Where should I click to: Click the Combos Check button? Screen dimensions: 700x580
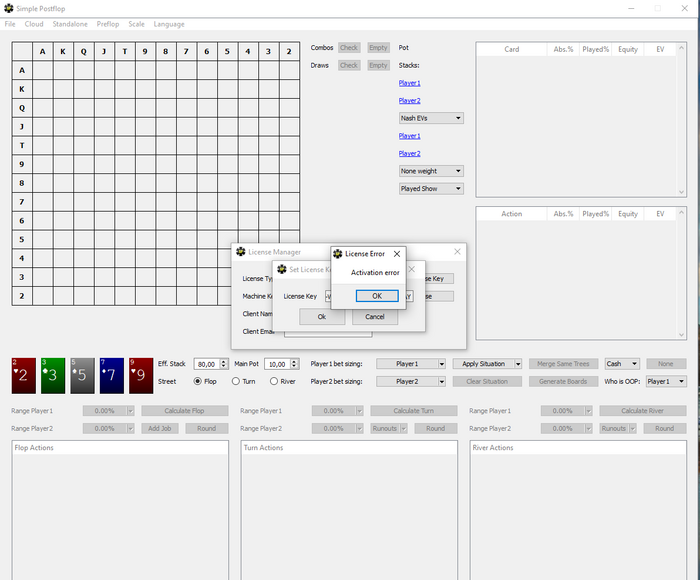349,47
